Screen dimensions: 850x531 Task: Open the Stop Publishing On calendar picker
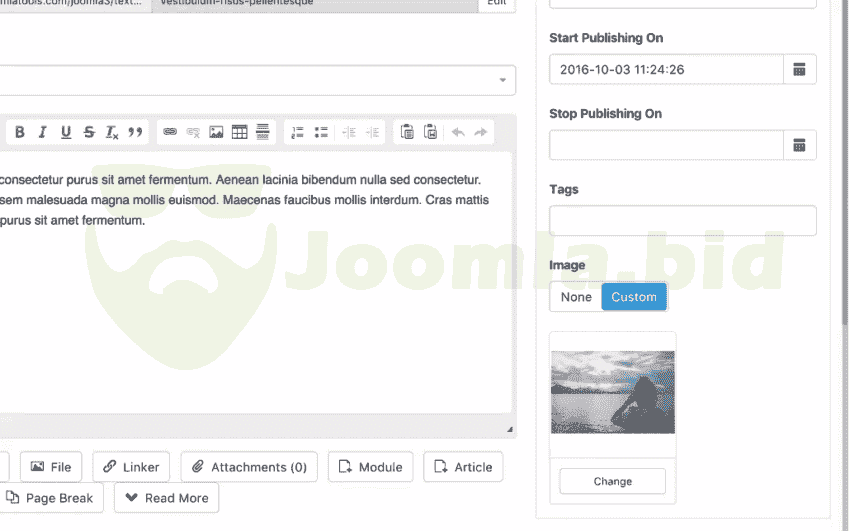(x=799, y=145)
